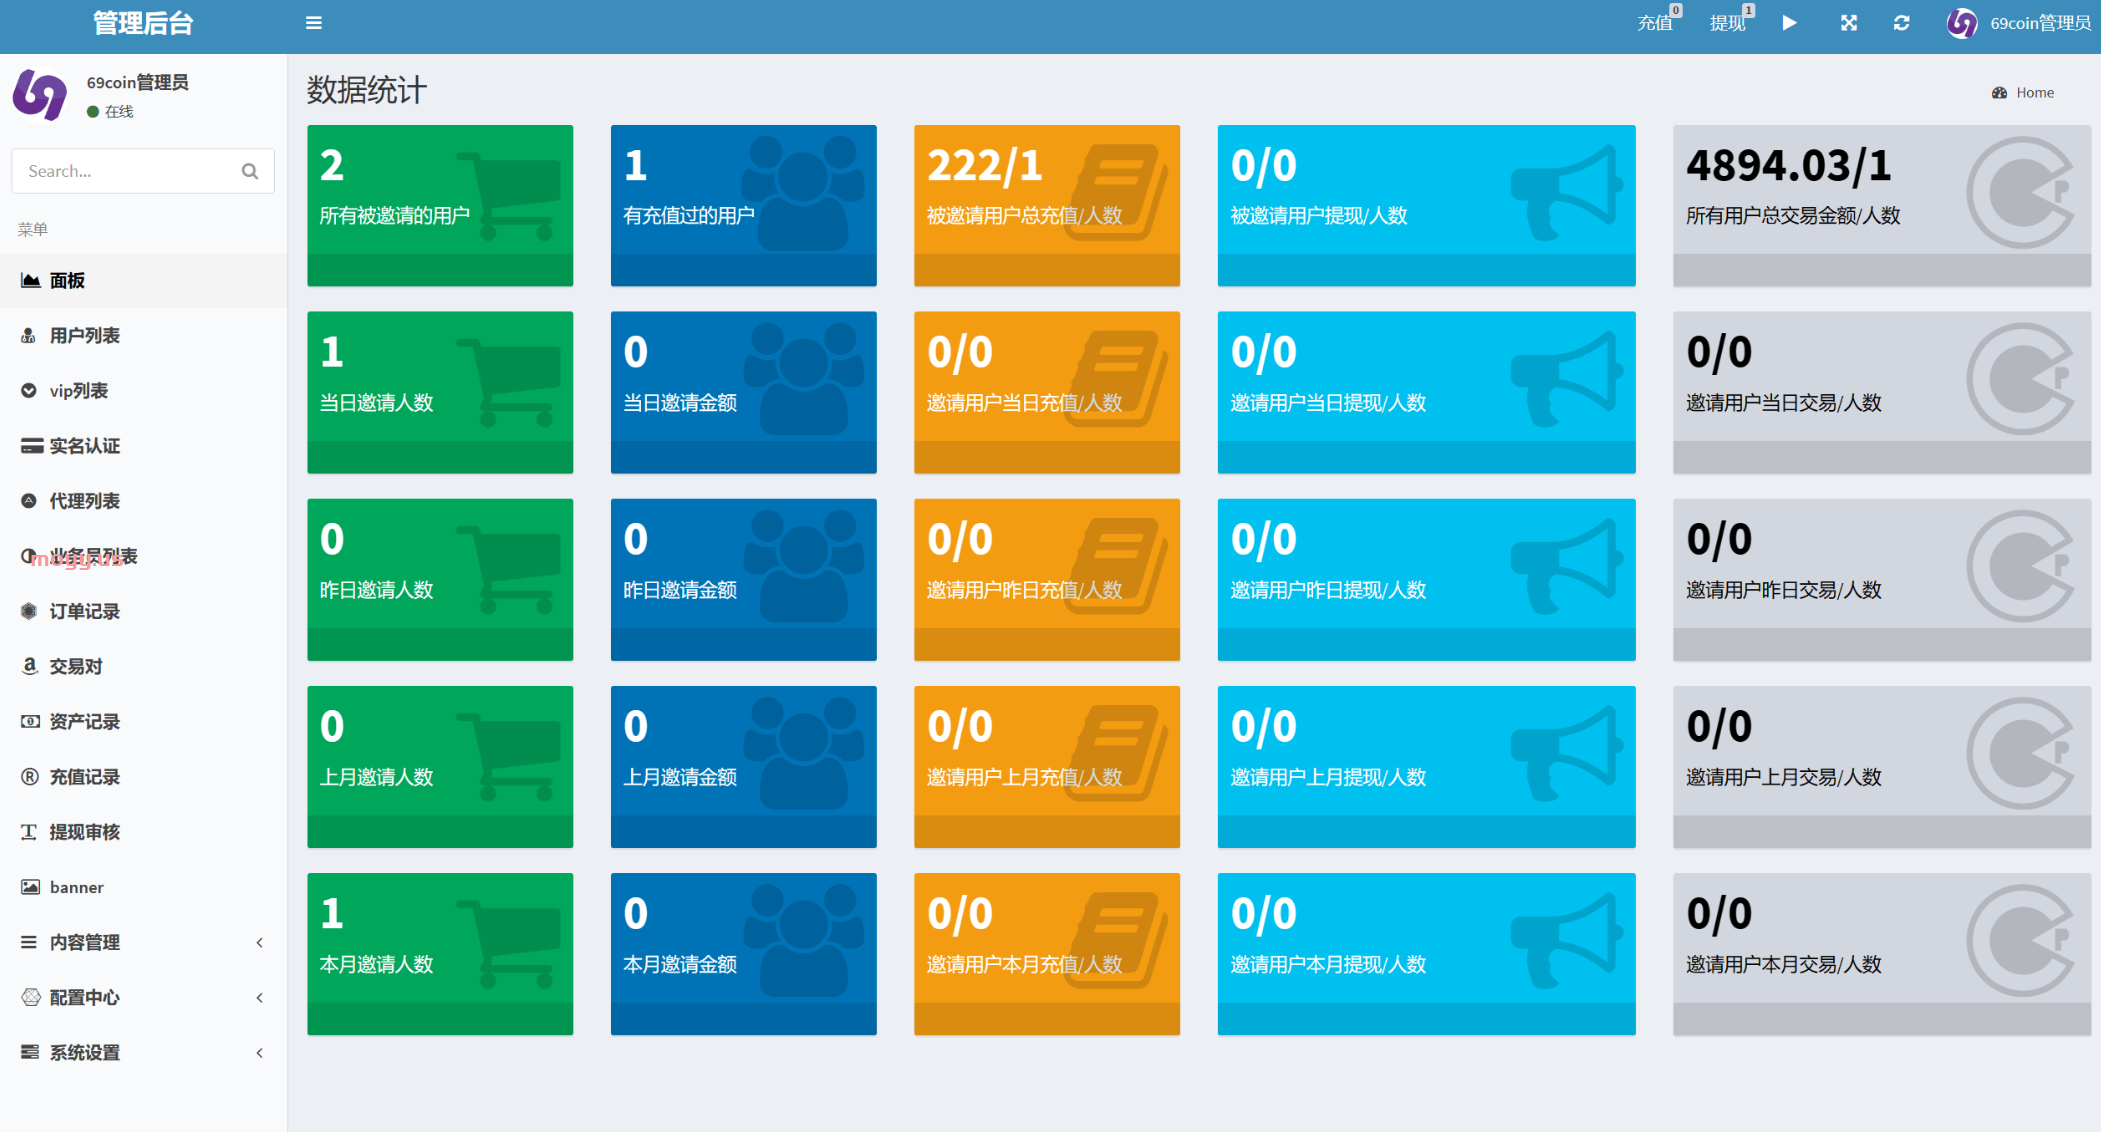
Task: Click the 交易对 sidebar icon
Action: 30,666
